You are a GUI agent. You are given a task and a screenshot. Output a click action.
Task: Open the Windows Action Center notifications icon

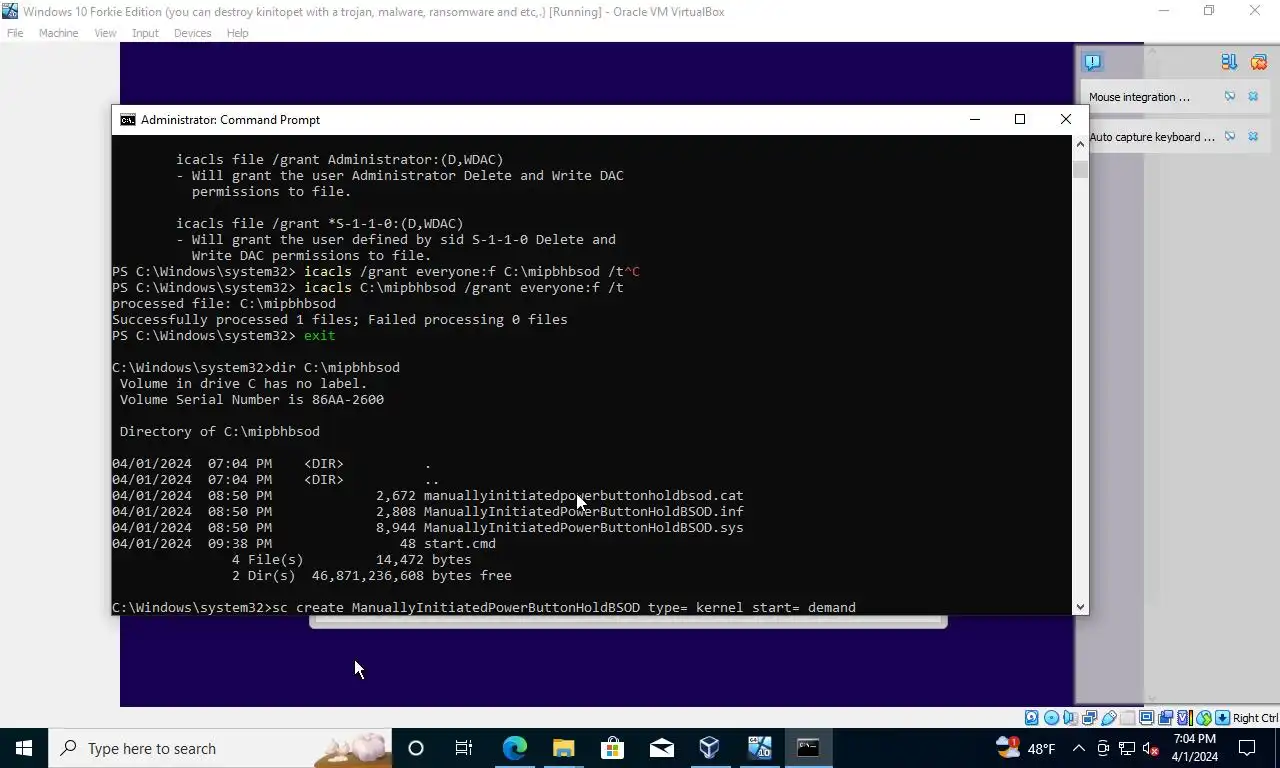click(1247, 748)
